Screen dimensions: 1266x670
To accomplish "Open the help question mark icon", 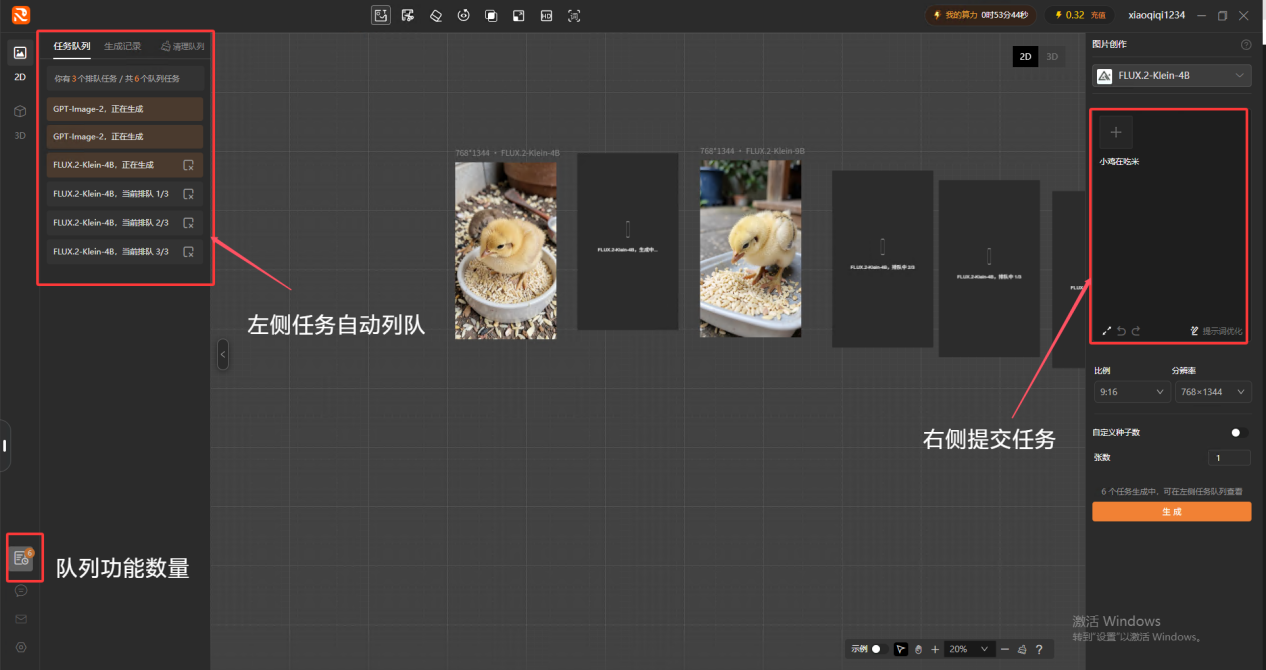I will [1039, 649].
